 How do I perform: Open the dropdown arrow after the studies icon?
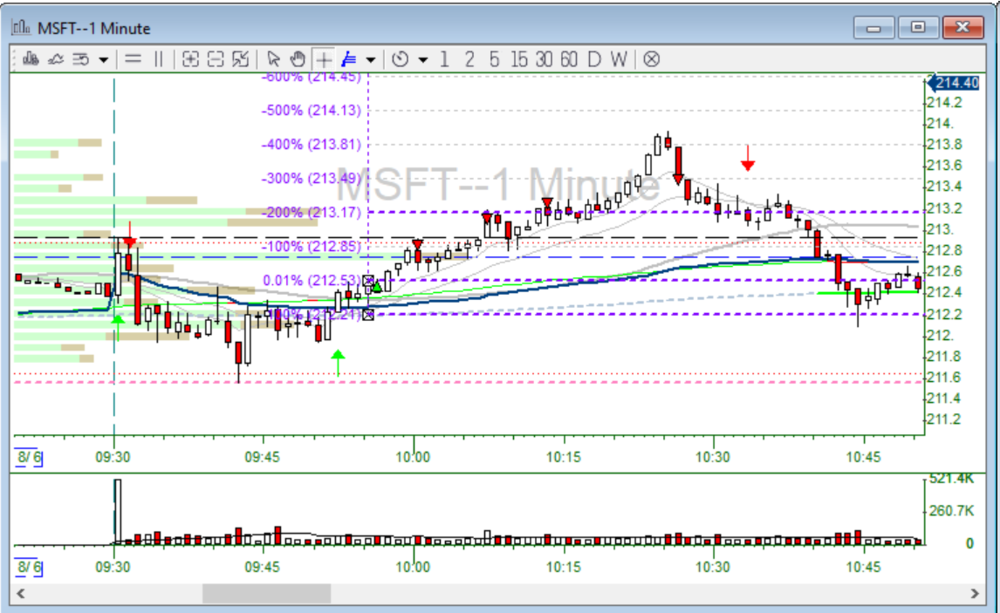103,60
